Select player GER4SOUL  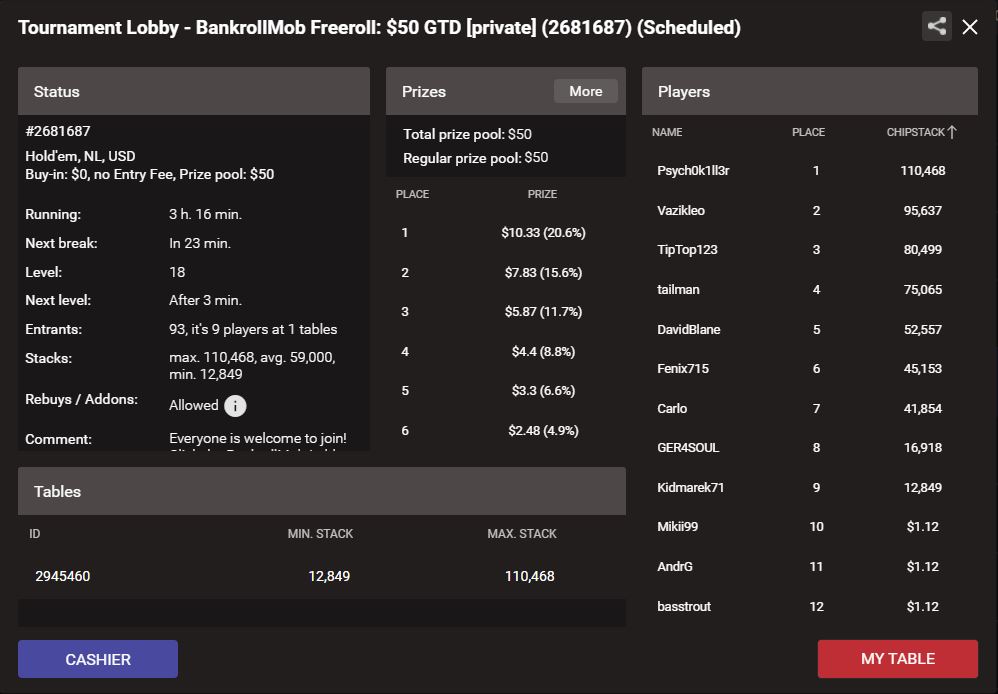(x=688, y=448)
